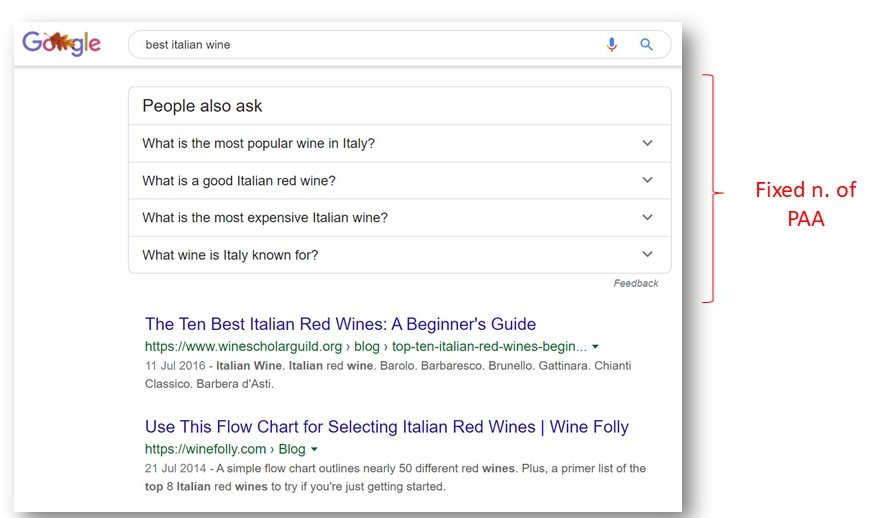Expand chevron beside 'most expensive Italian wine'
This screenshot has width=869, height=518.
647,217
